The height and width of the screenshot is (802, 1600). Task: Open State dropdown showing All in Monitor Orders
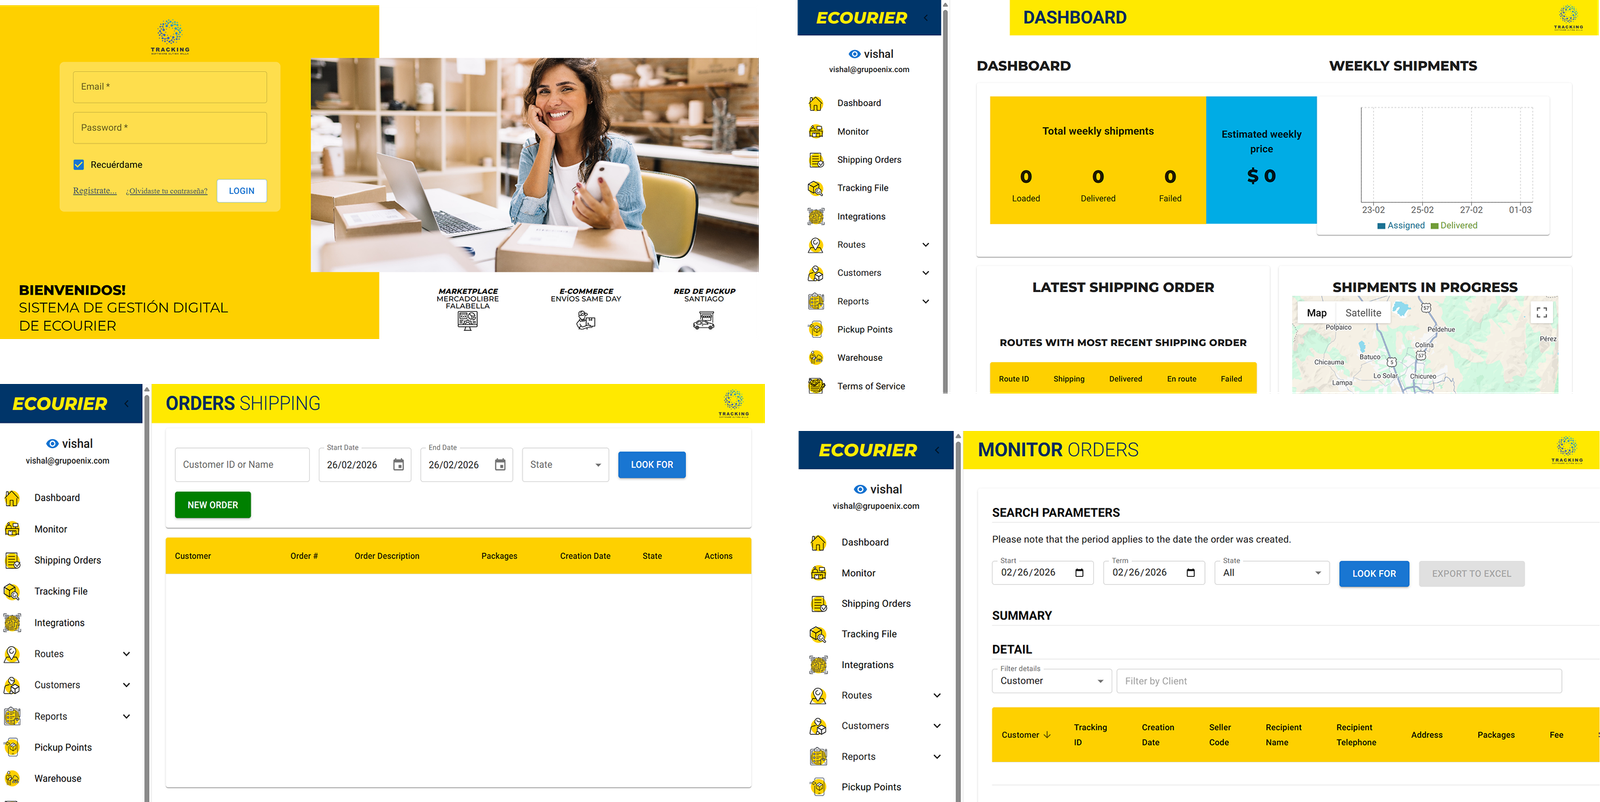[1271, 573]
